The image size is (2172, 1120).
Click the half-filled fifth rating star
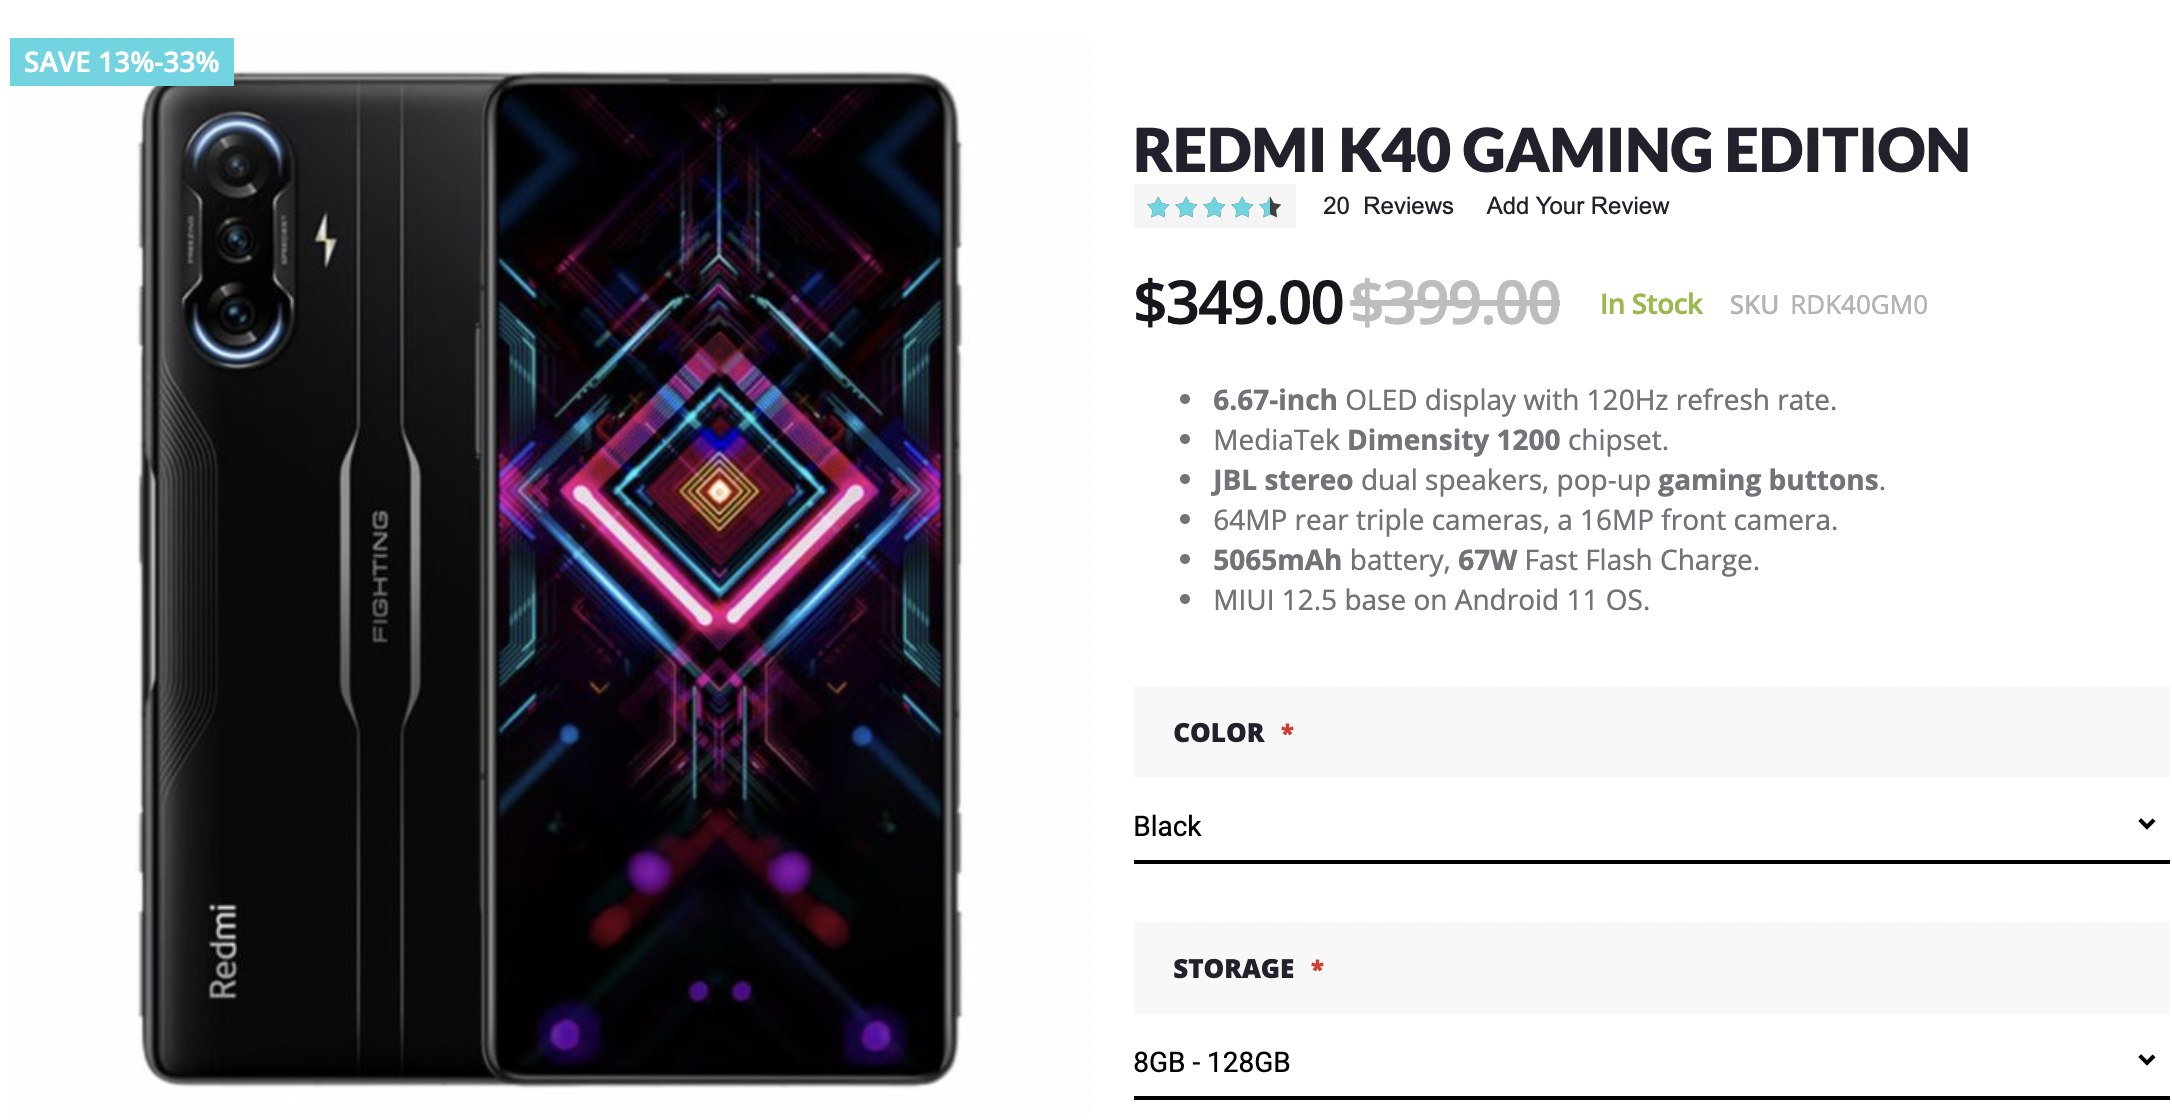tap(1270, 208)
